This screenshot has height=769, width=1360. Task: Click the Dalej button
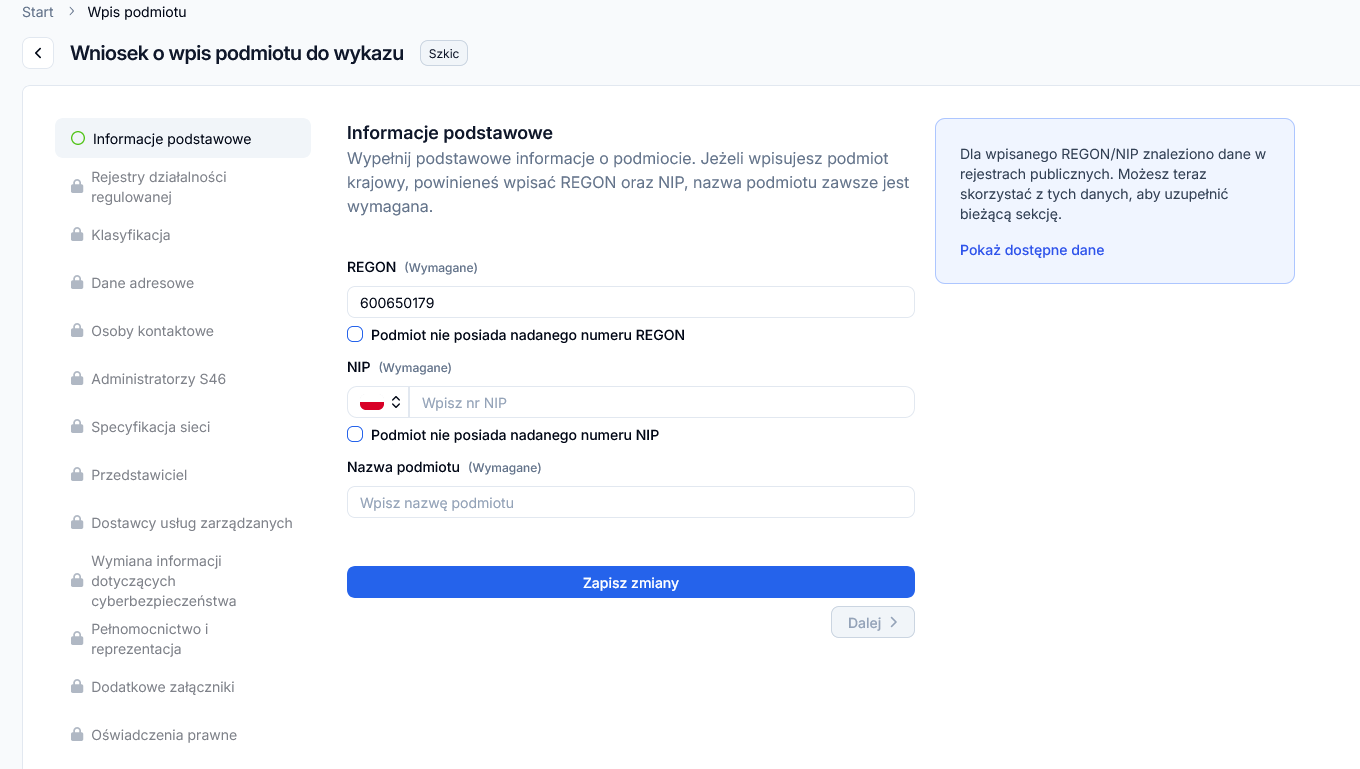[872, 622]
